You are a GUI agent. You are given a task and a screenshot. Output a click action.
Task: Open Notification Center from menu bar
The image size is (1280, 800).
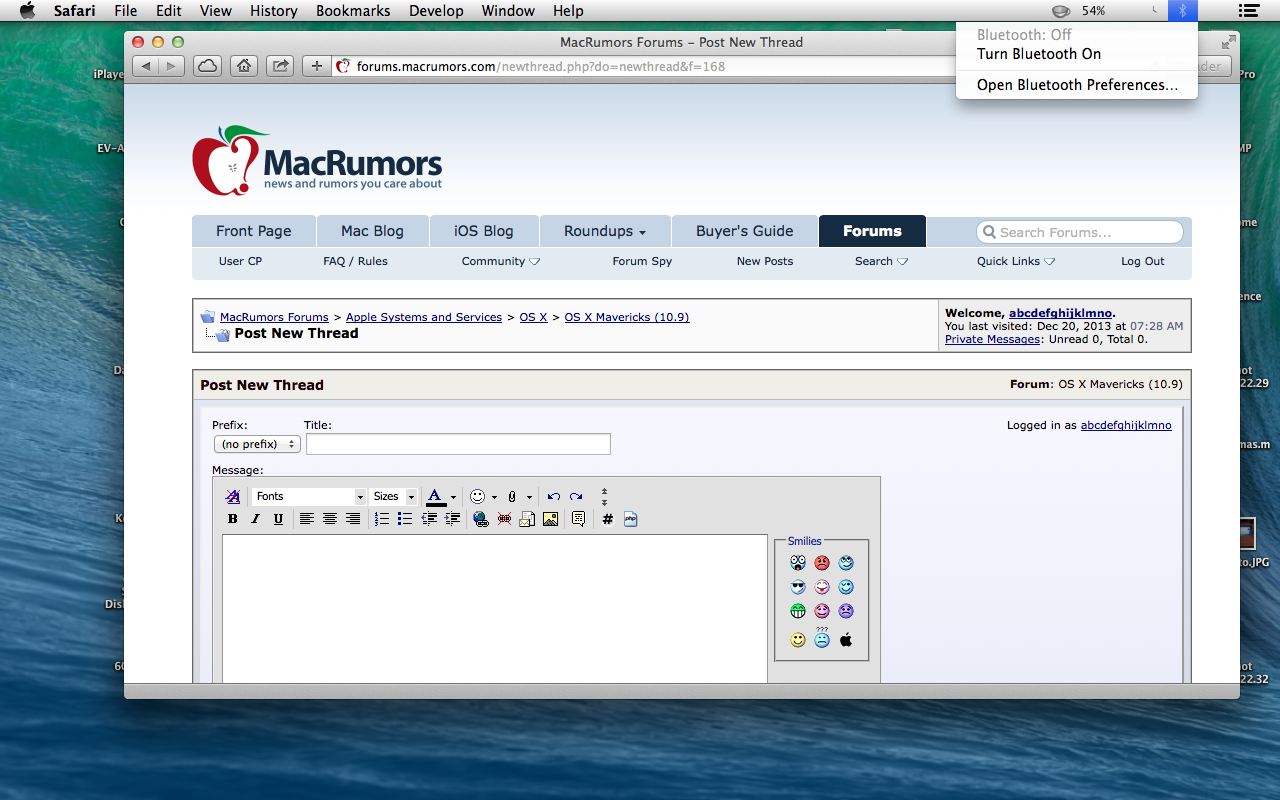(x=1248, y=11)
